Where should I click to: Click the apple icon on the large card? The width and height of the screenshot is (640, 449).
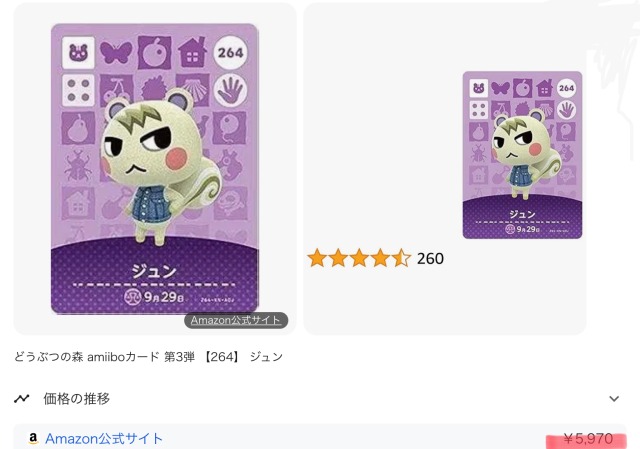(154, 53)
